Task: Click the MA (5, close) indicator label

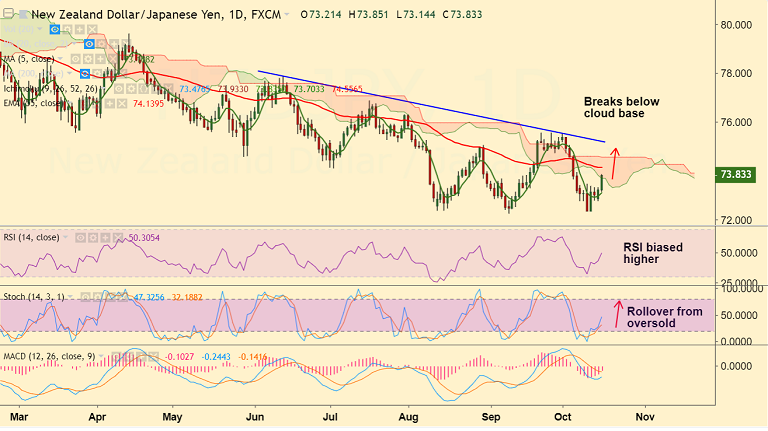Action: [x=28, y=59]
